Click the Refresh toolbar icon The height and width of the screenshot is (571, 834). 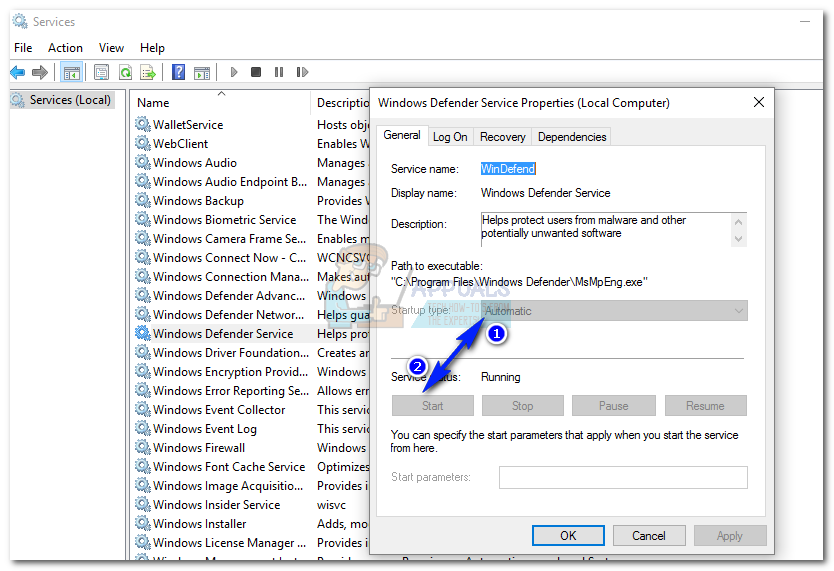[126, 72]
